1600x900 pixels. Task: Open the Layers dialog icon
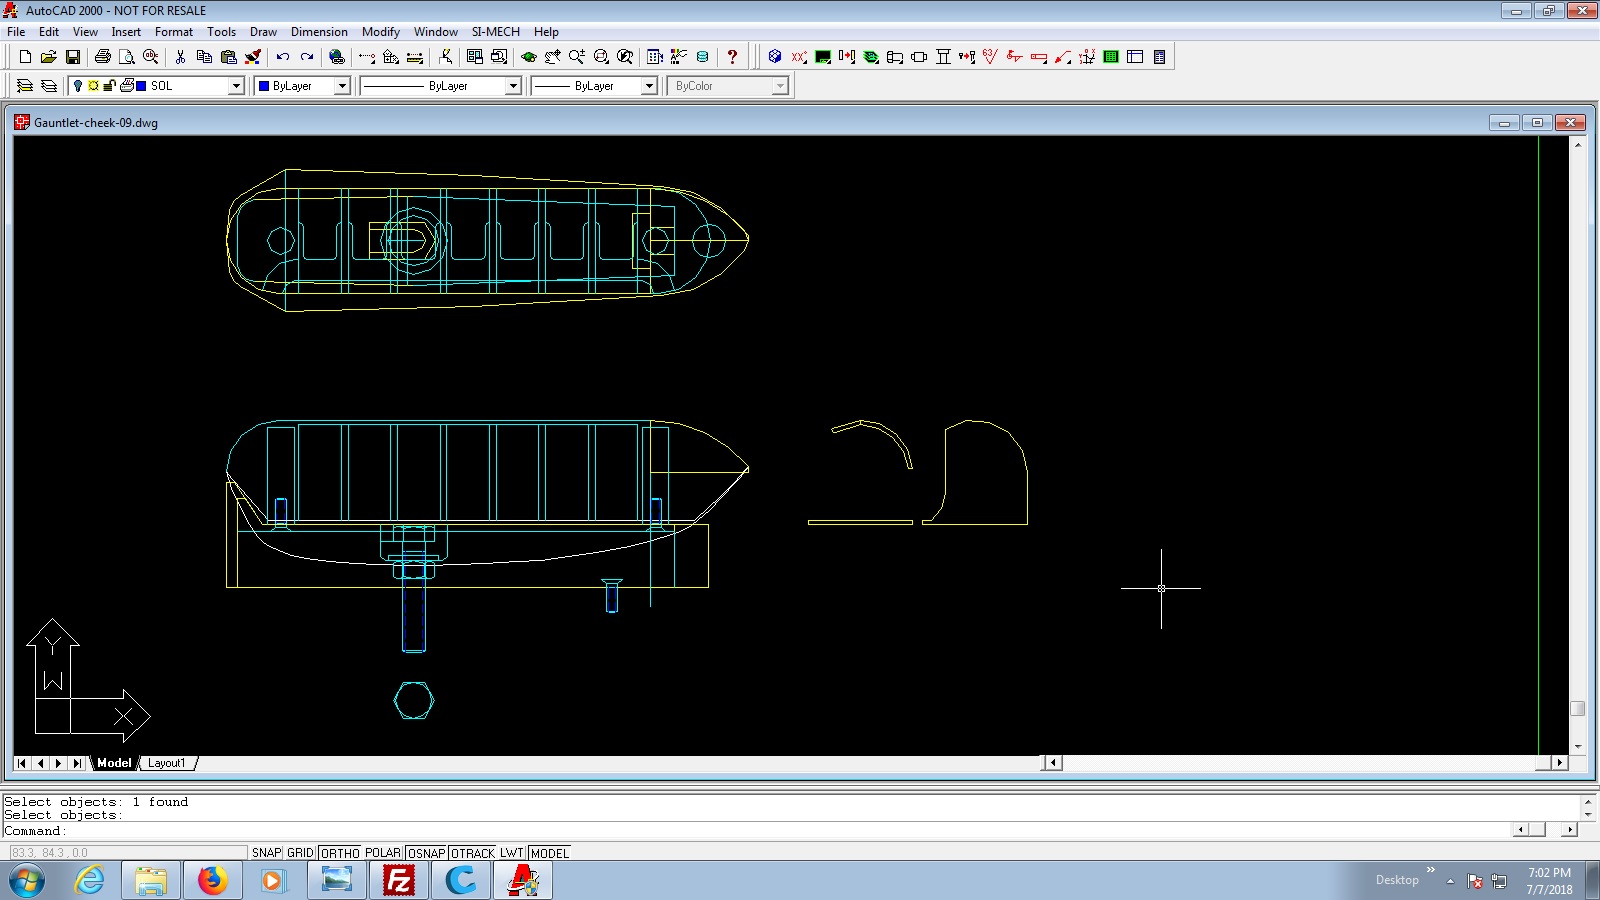tap(25, 86)
